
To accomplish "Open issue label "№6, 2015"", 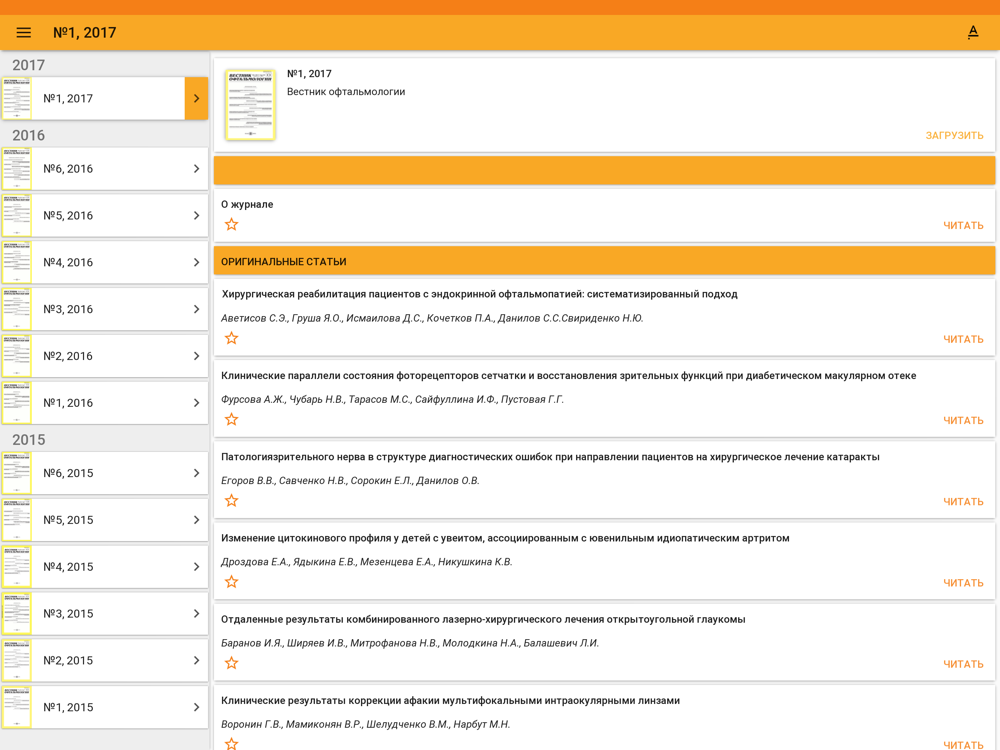I will (x=68, y=473).
